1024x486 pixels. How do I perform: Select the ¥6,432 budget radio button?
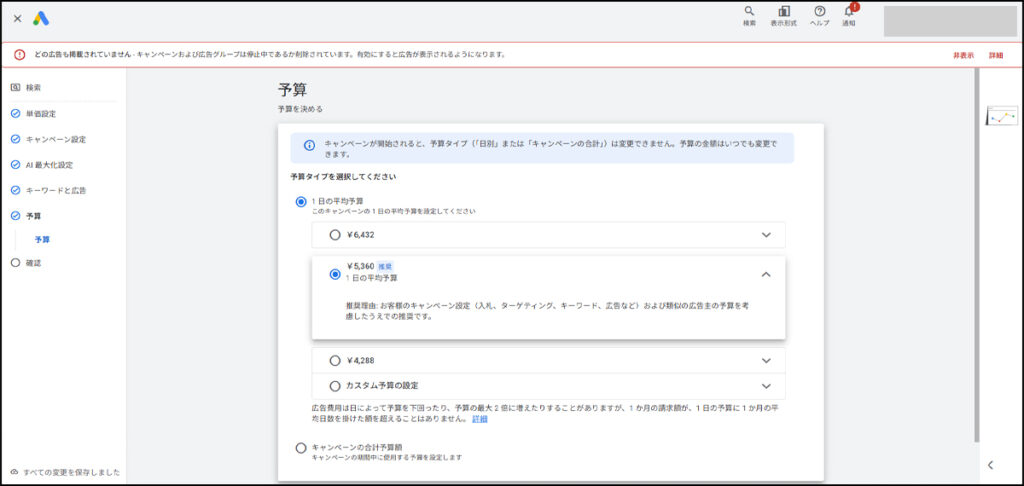[335, 235]
